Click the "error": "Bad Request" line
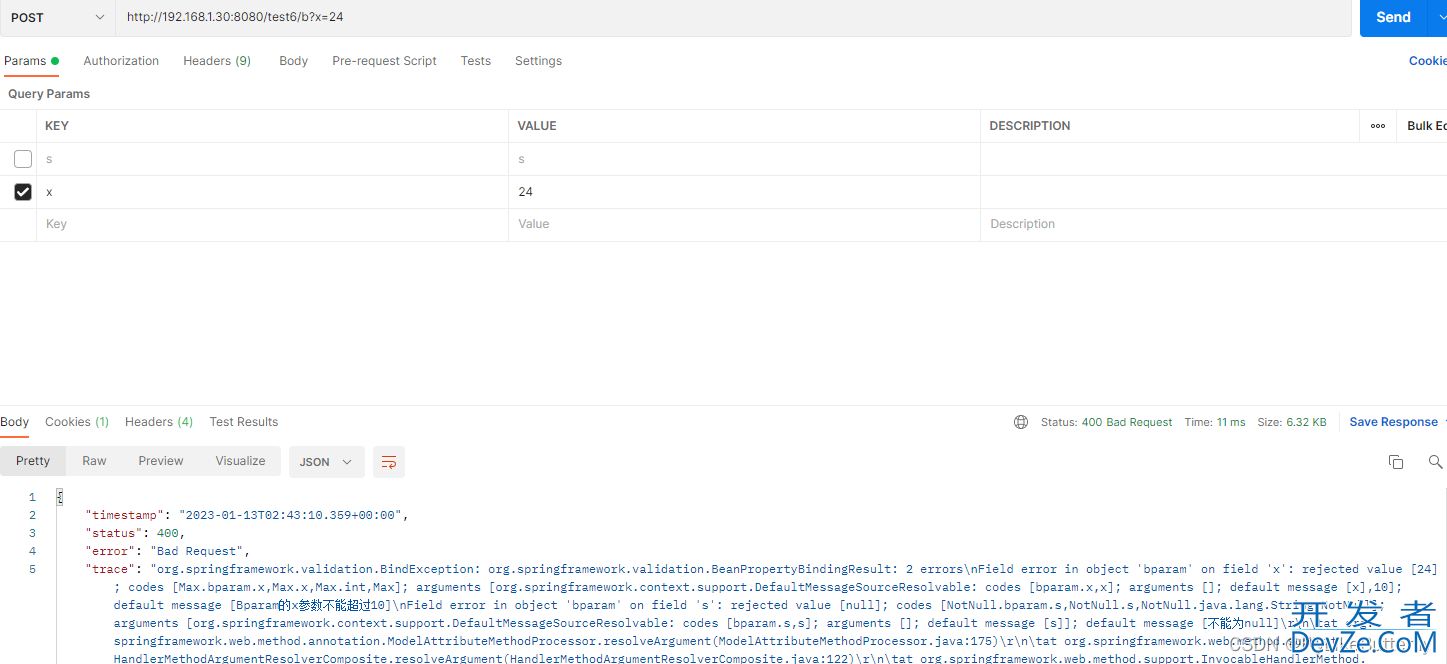The width and height of the screenshot is (1447, 664). point(167,551)
